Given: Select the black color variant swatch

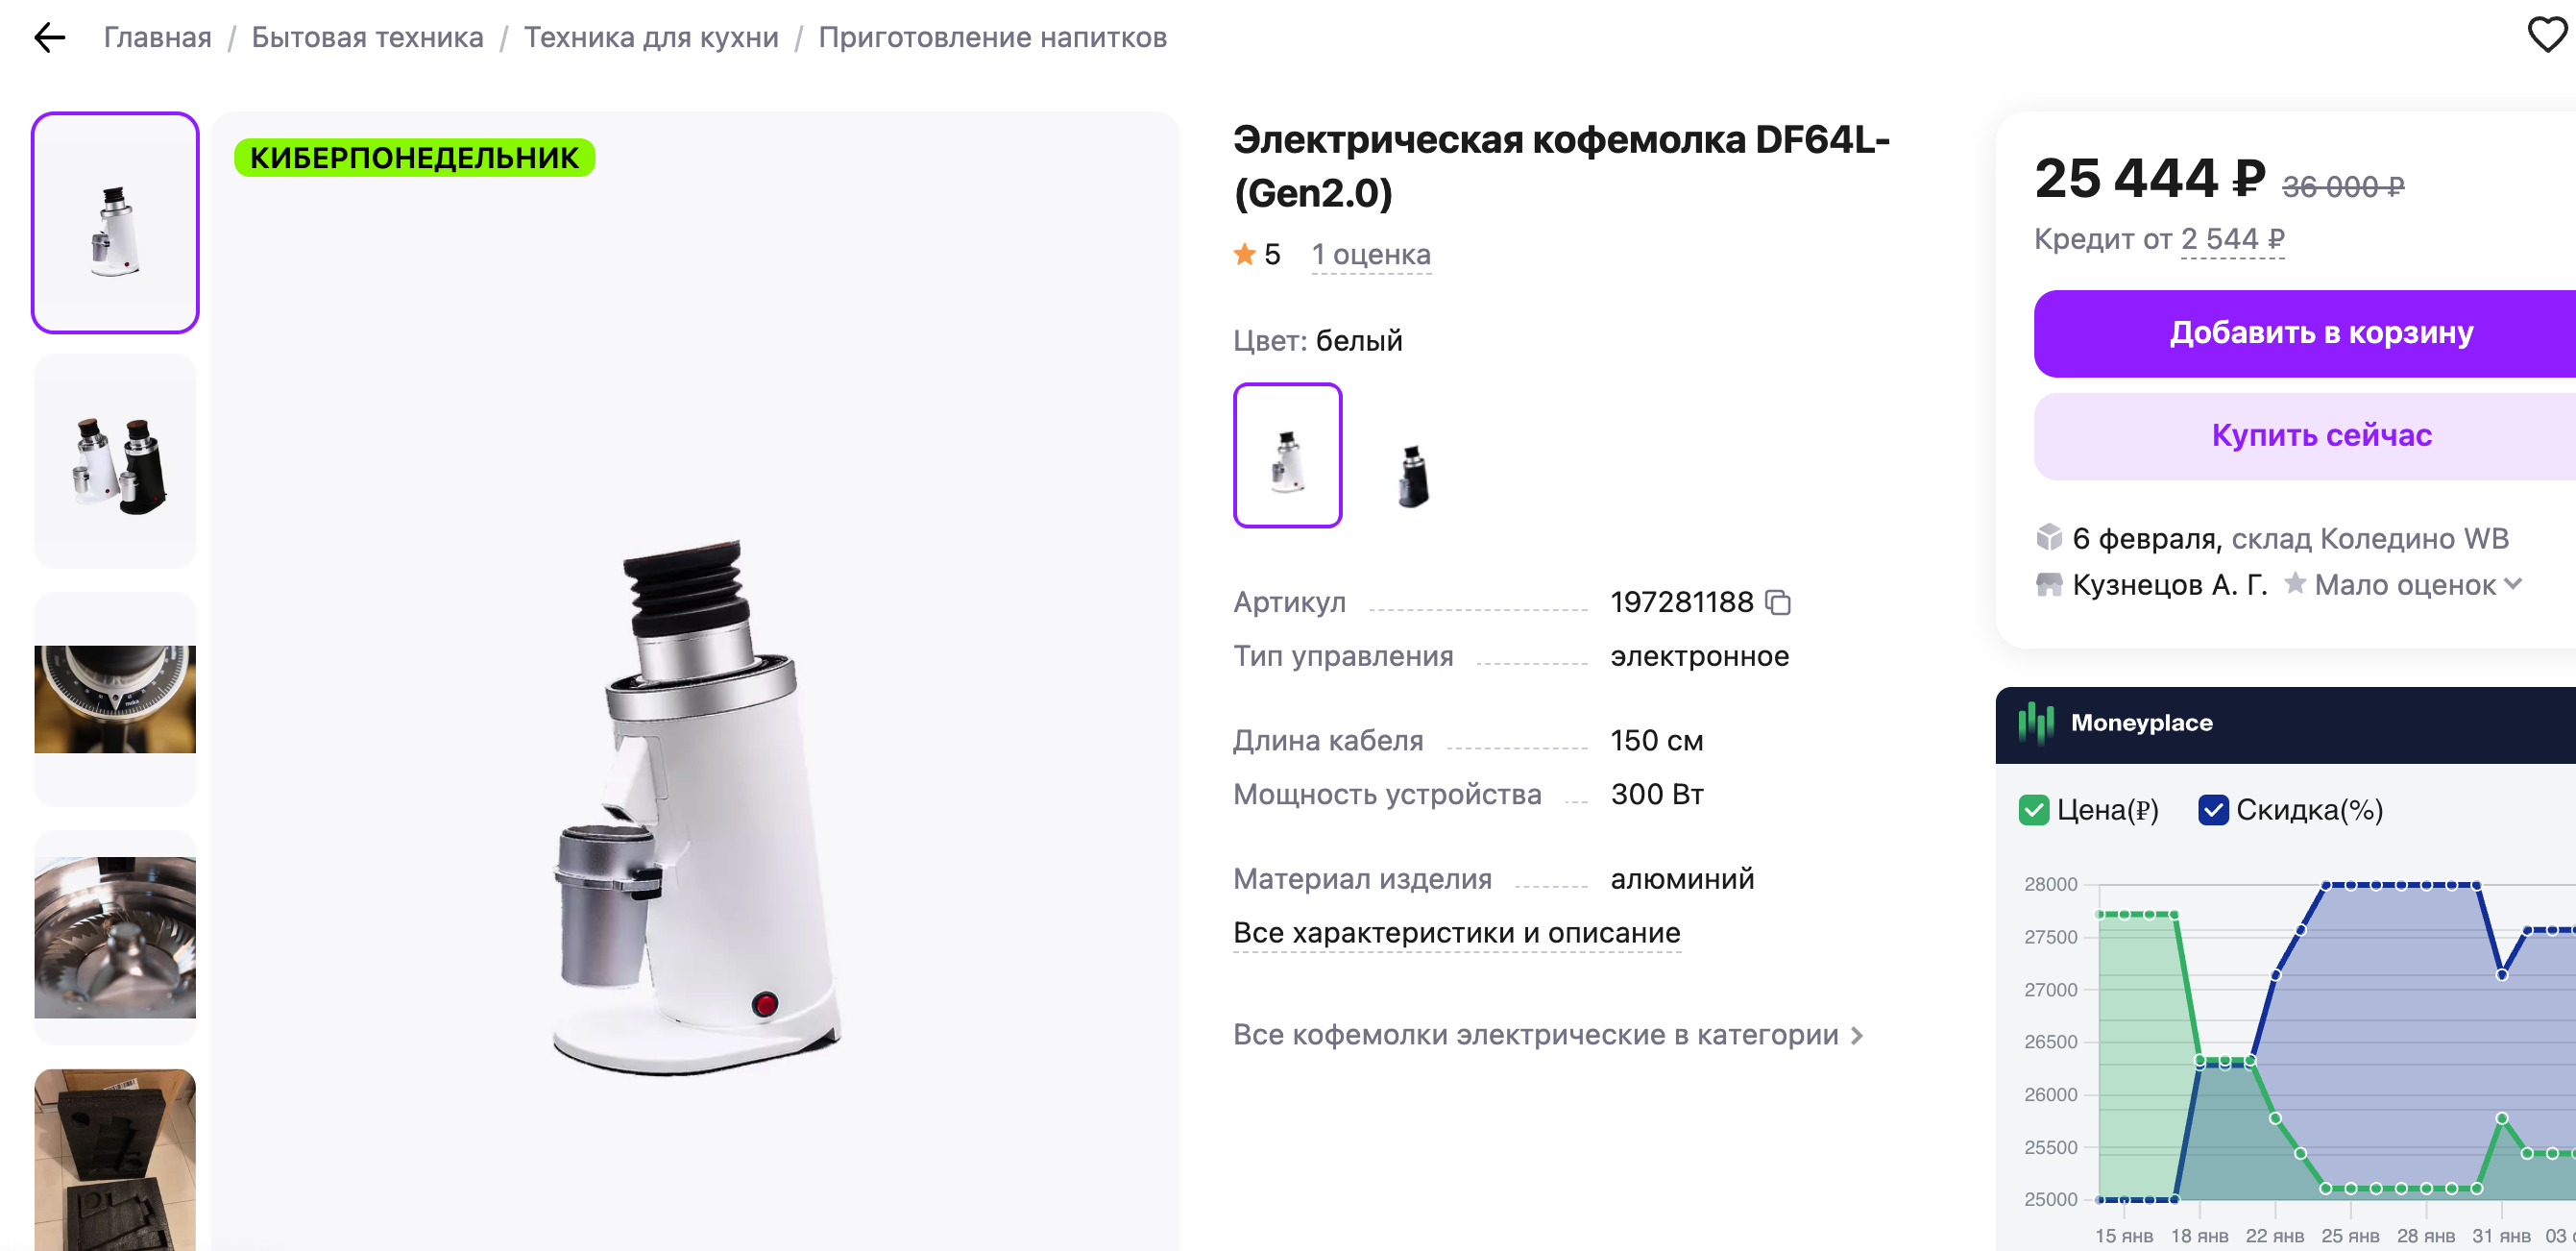Looking at the screenshot, I should [1412, 455].
